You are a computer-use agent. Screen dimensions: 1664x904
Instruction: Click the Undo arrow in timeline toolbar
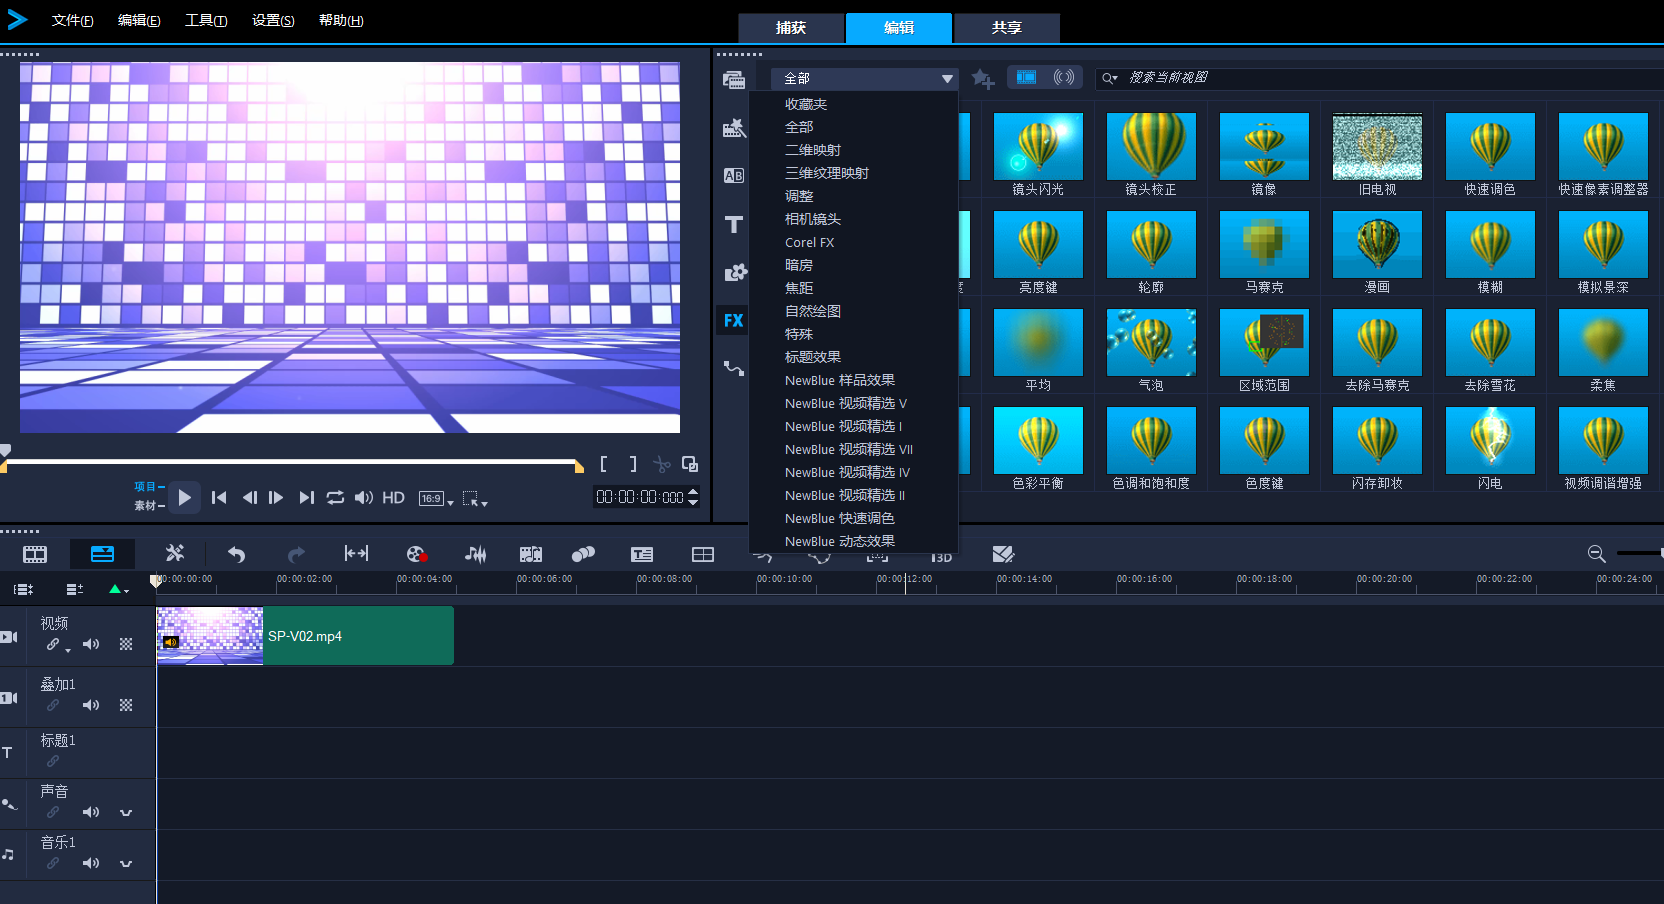click(236, 554)
